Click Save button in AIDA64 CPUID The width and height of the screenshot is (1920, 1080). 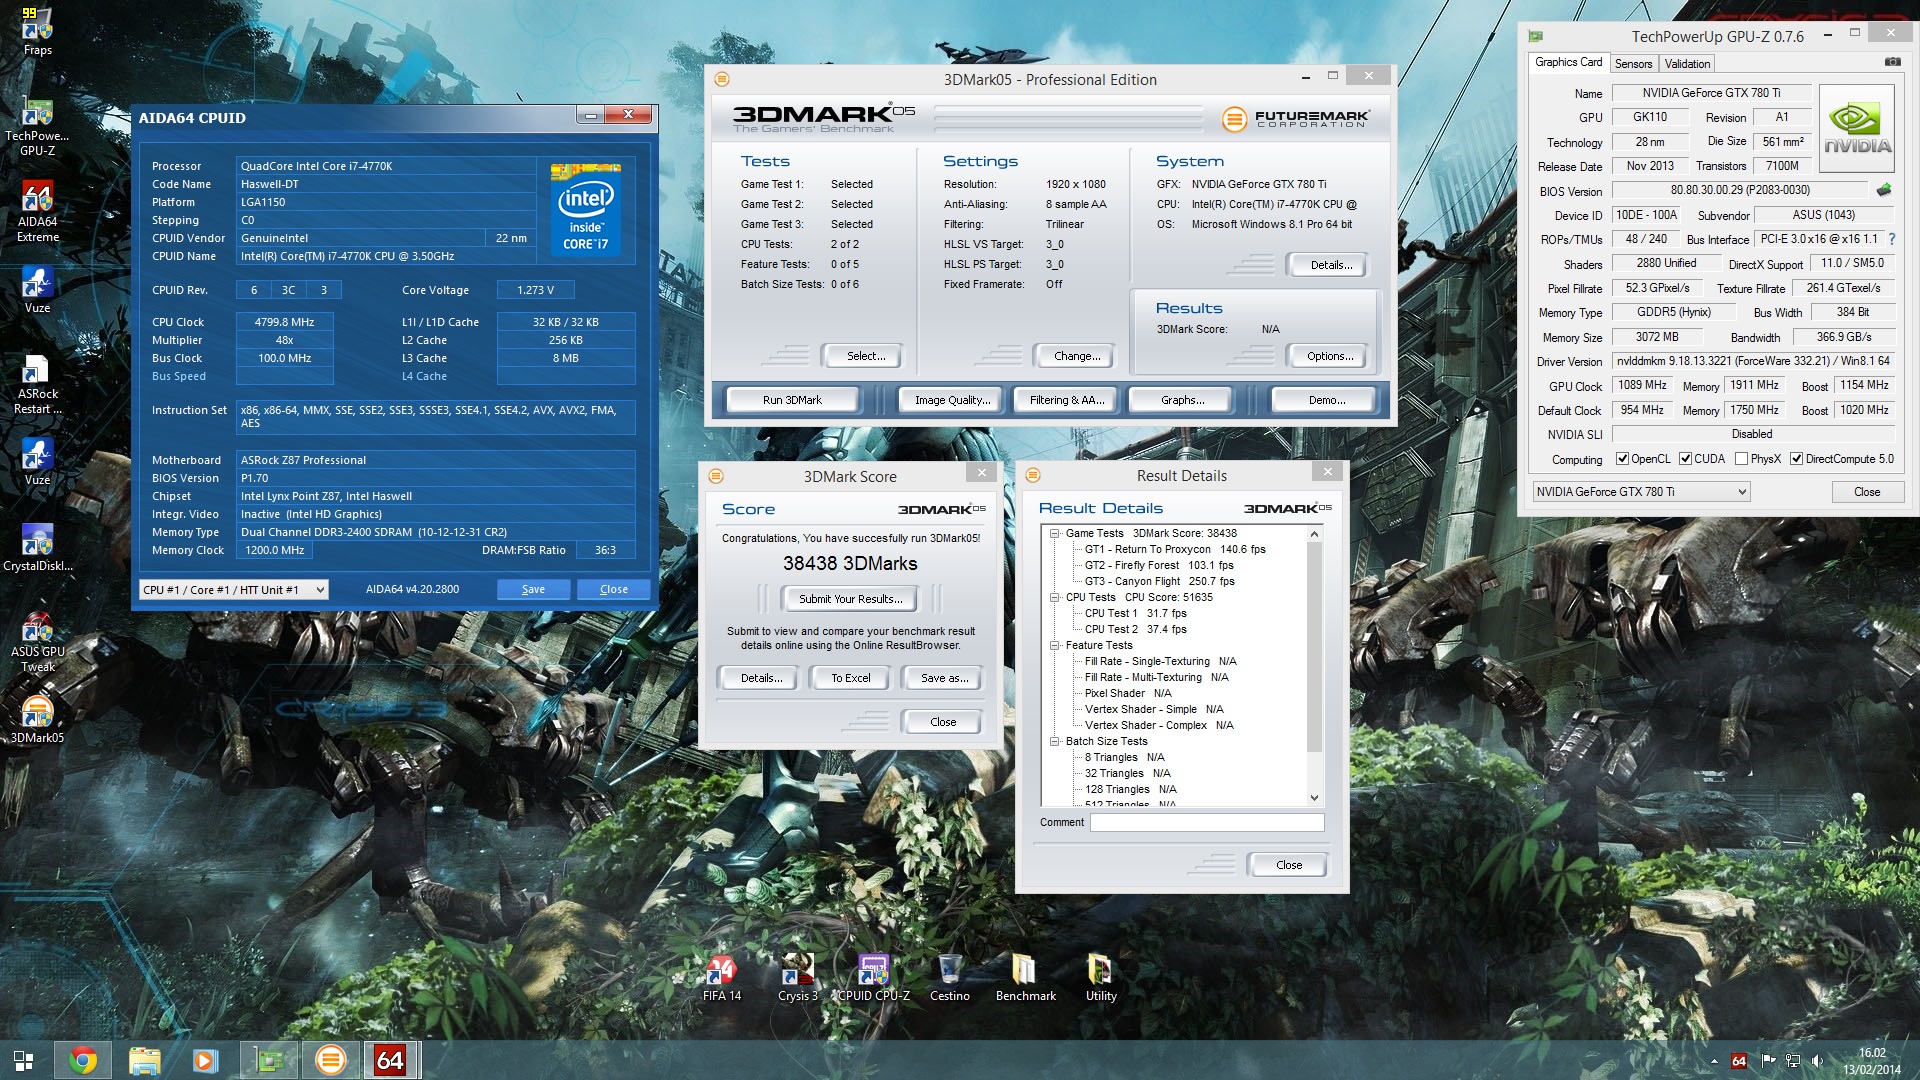534,590
